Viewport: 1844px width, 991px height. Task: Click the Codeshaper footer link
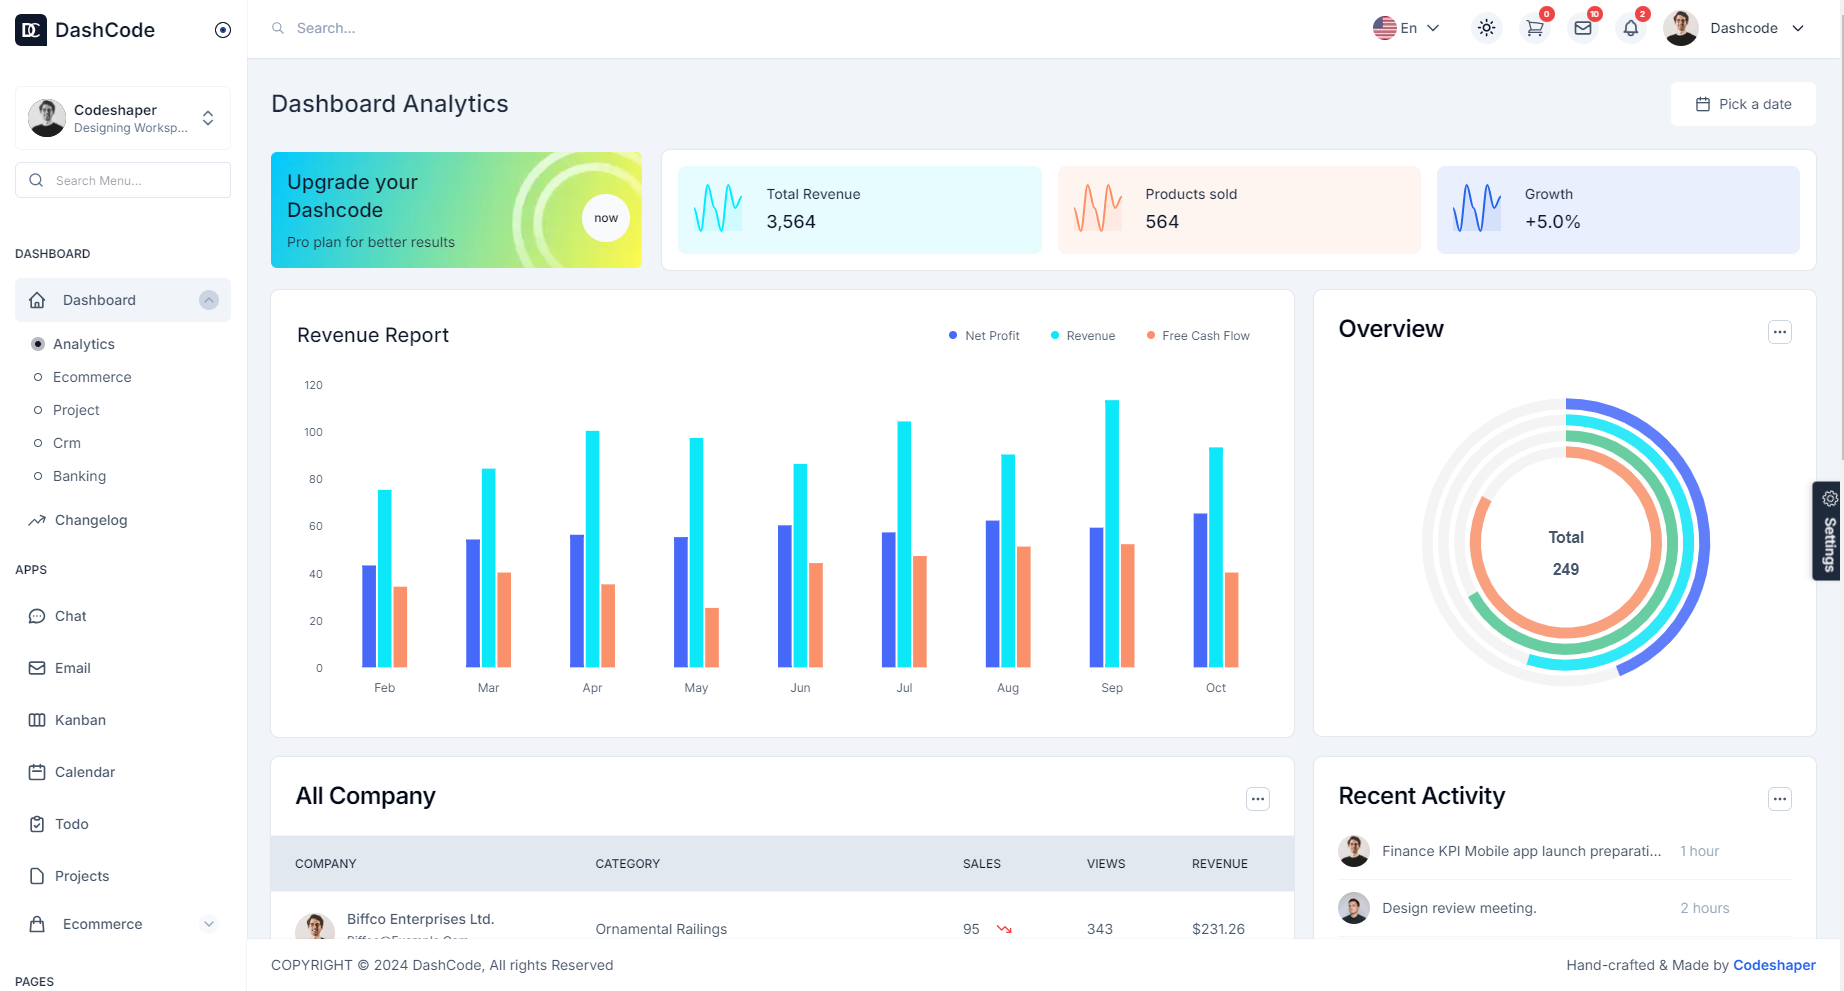pyautogui.click(x=1774, y=965)
